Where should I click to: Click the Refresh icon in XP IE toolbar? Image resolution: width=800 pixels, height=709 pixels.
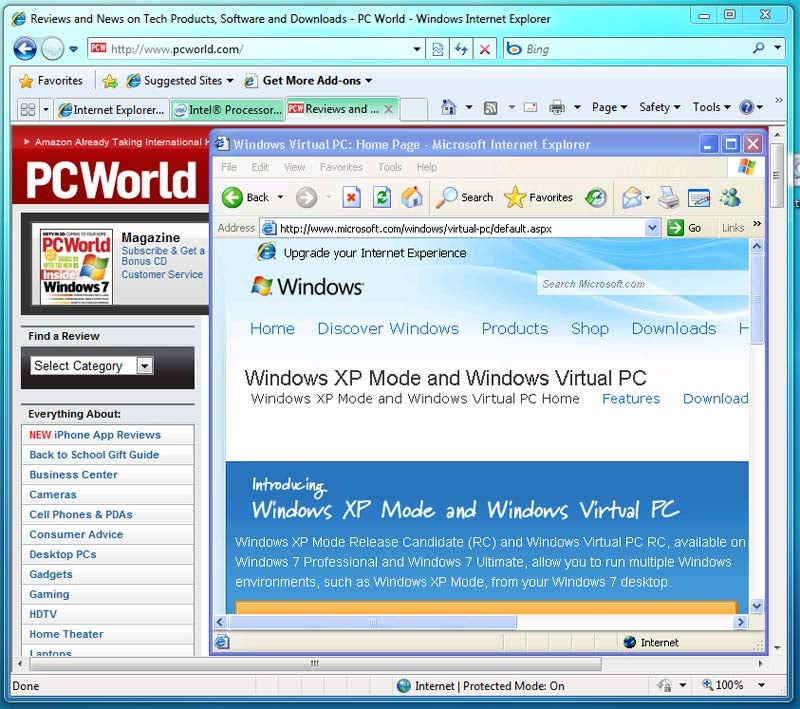tap(382, 197)
